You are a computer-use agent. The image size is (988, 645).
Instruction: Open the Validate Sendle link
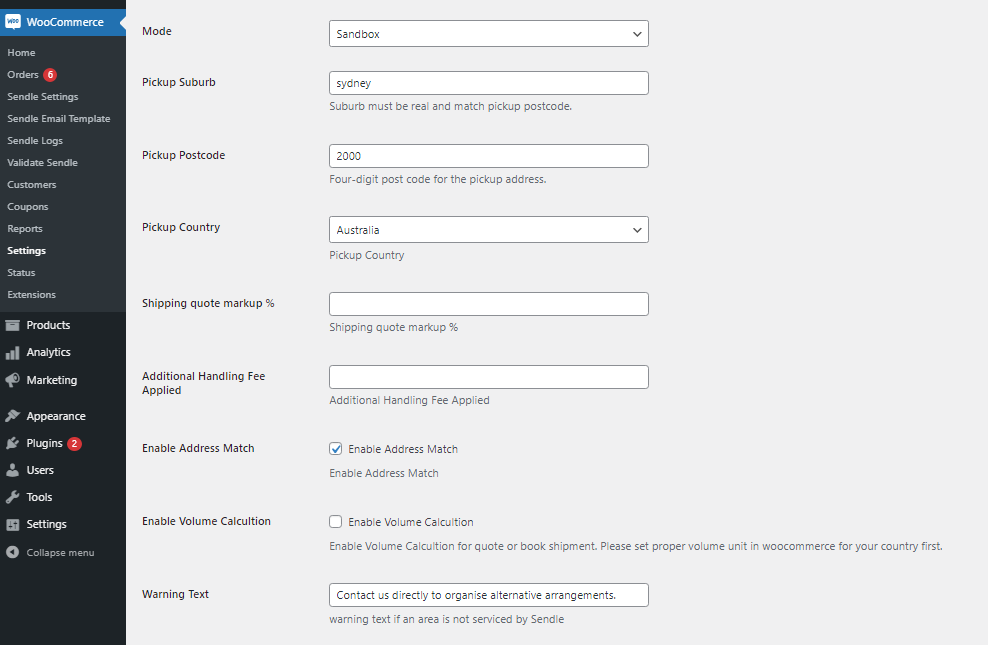click(x=42, y=163)
